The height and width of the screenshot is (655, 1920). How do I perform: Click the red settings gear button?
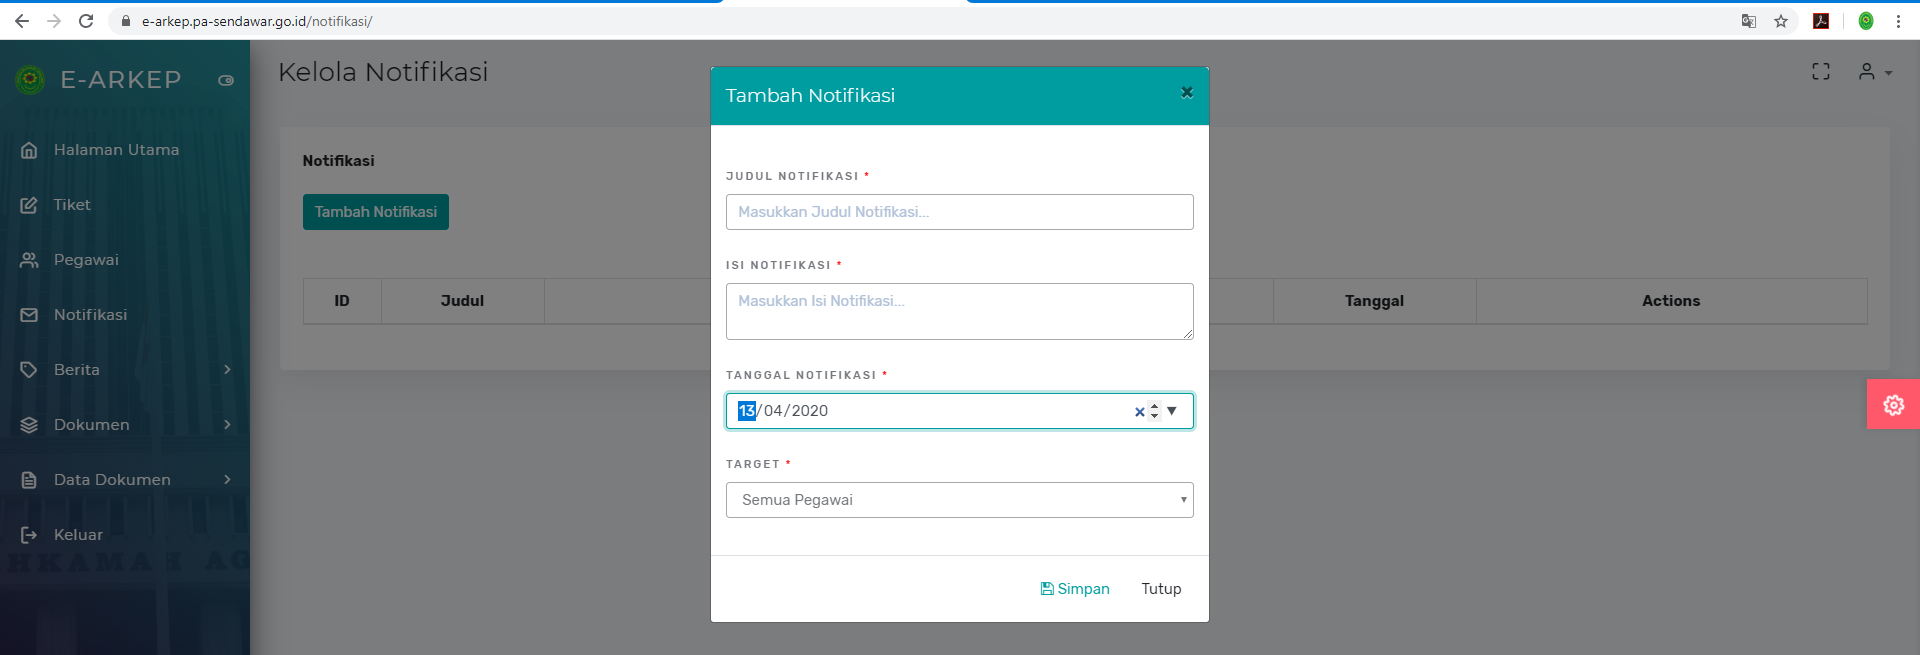(x=1893, y=405)
